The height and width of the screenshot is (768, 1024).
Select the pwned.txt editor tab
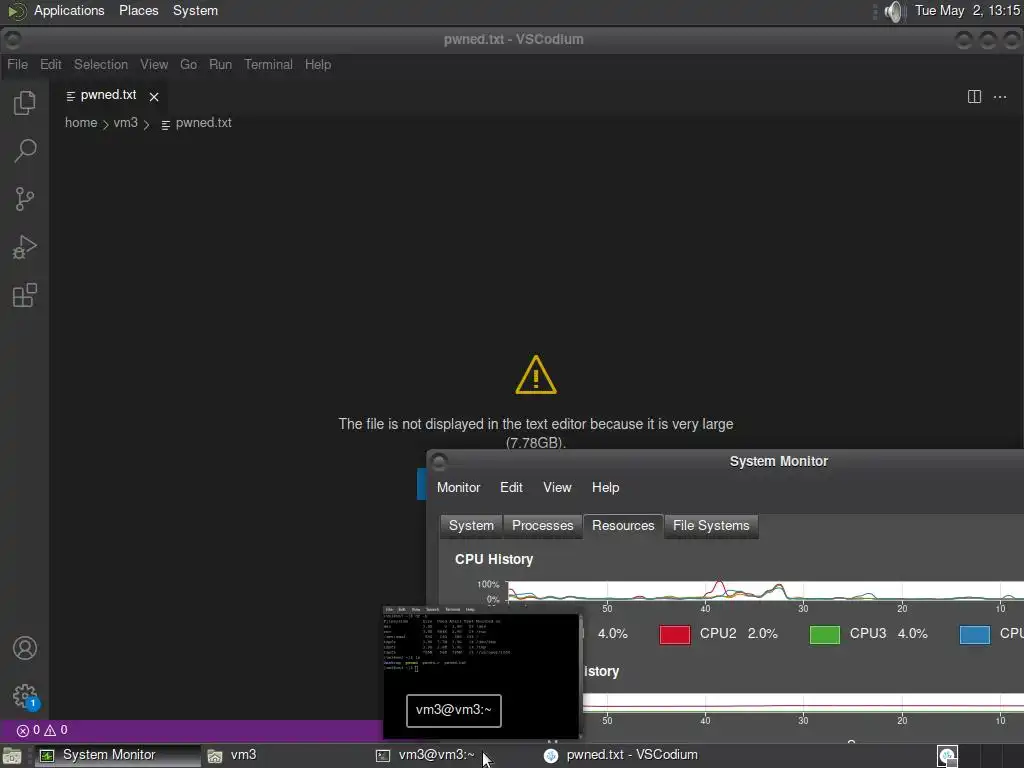pos(108,95)
